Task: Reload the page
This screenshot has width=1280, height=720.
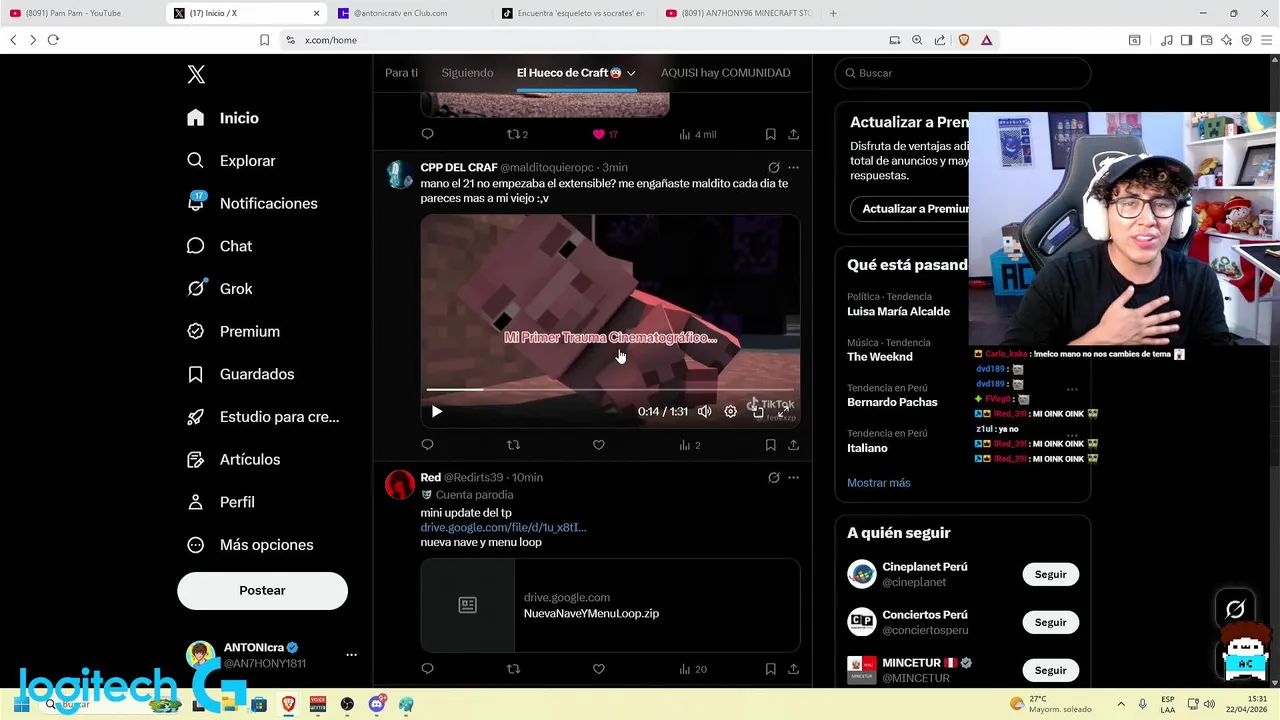Action: tap(53, 40)
